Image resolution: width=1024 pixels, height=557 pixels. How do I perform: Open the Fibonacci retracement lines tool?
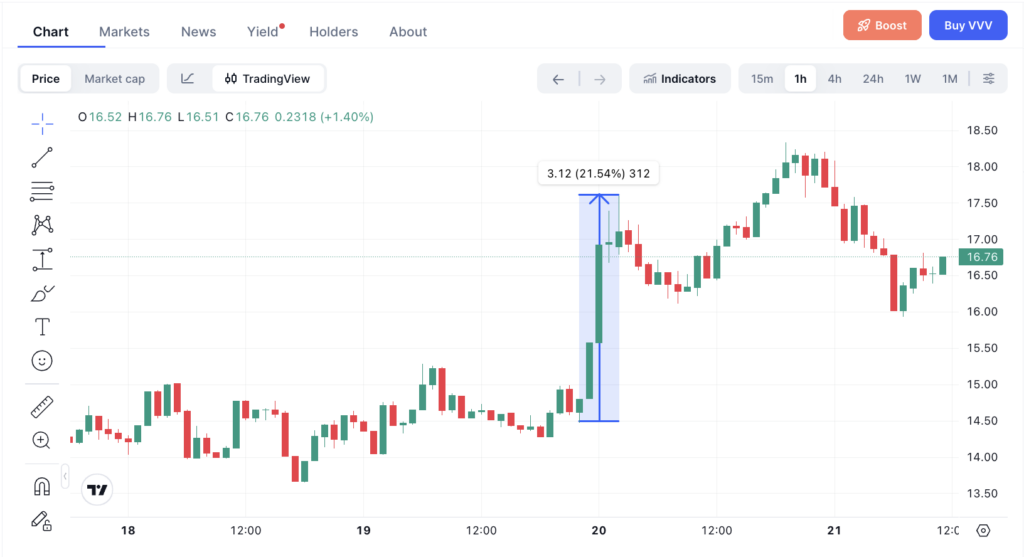[42, 191]
